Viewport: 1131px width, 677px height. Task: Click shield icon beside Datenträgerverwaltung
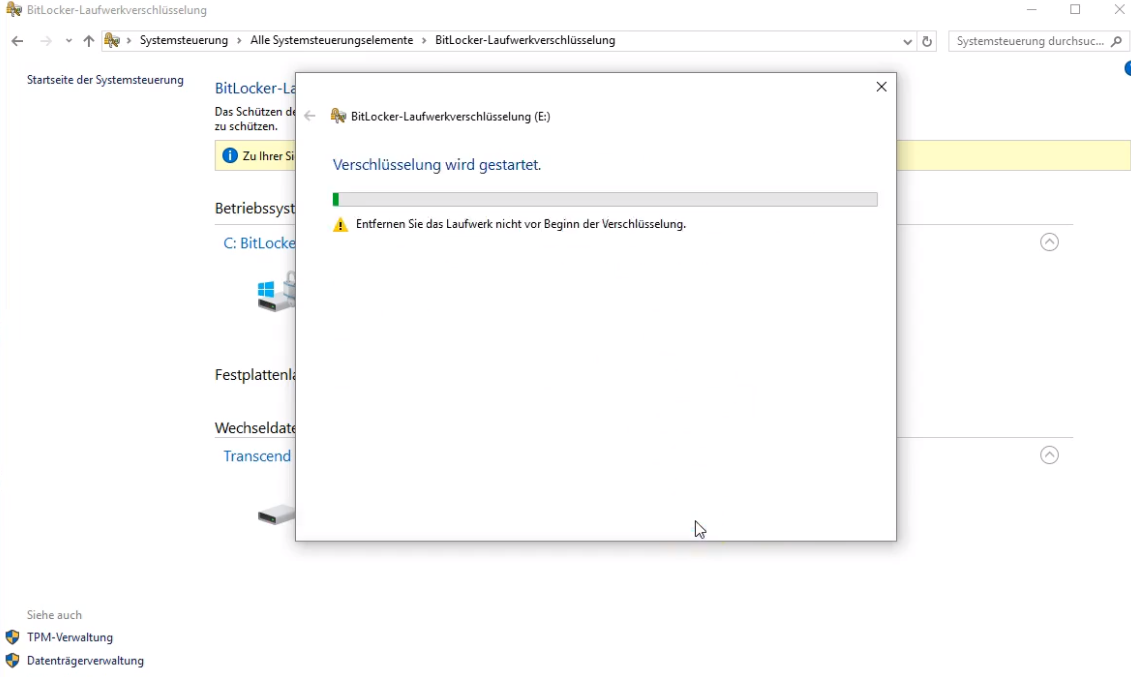click(12, 660)
